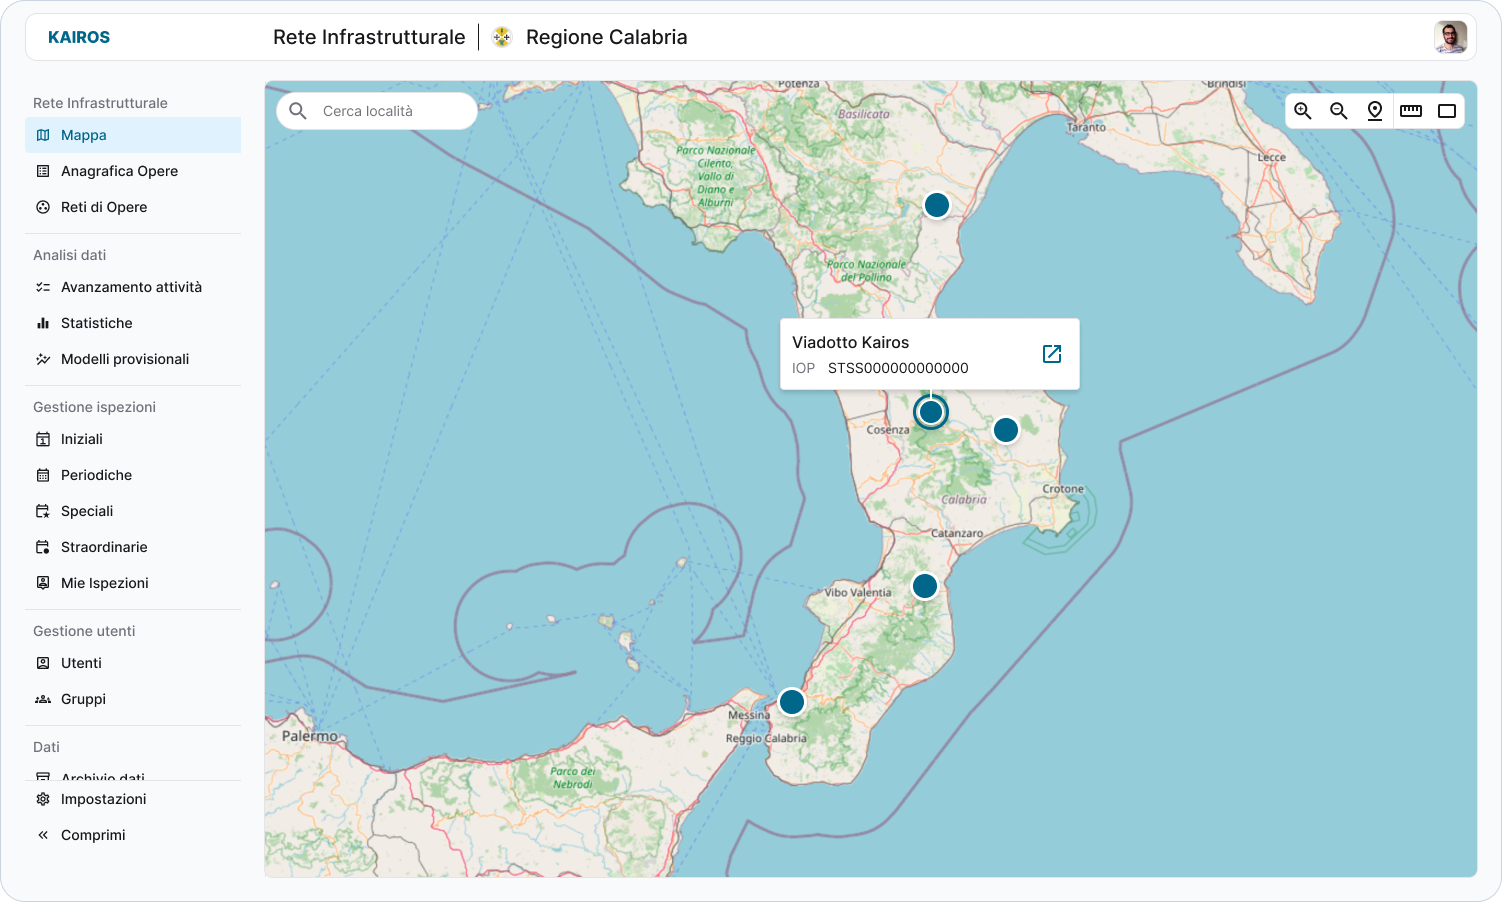The image size is (1502, 902).
Task: Click the KAIROS logo
Action: click(x=79, y=37)
